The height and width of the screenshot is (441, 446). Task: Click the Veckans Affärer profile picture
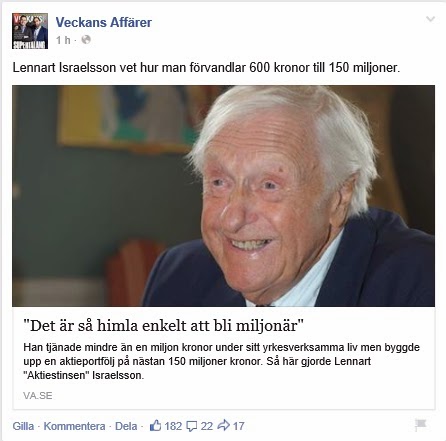(x=30, y=31)
